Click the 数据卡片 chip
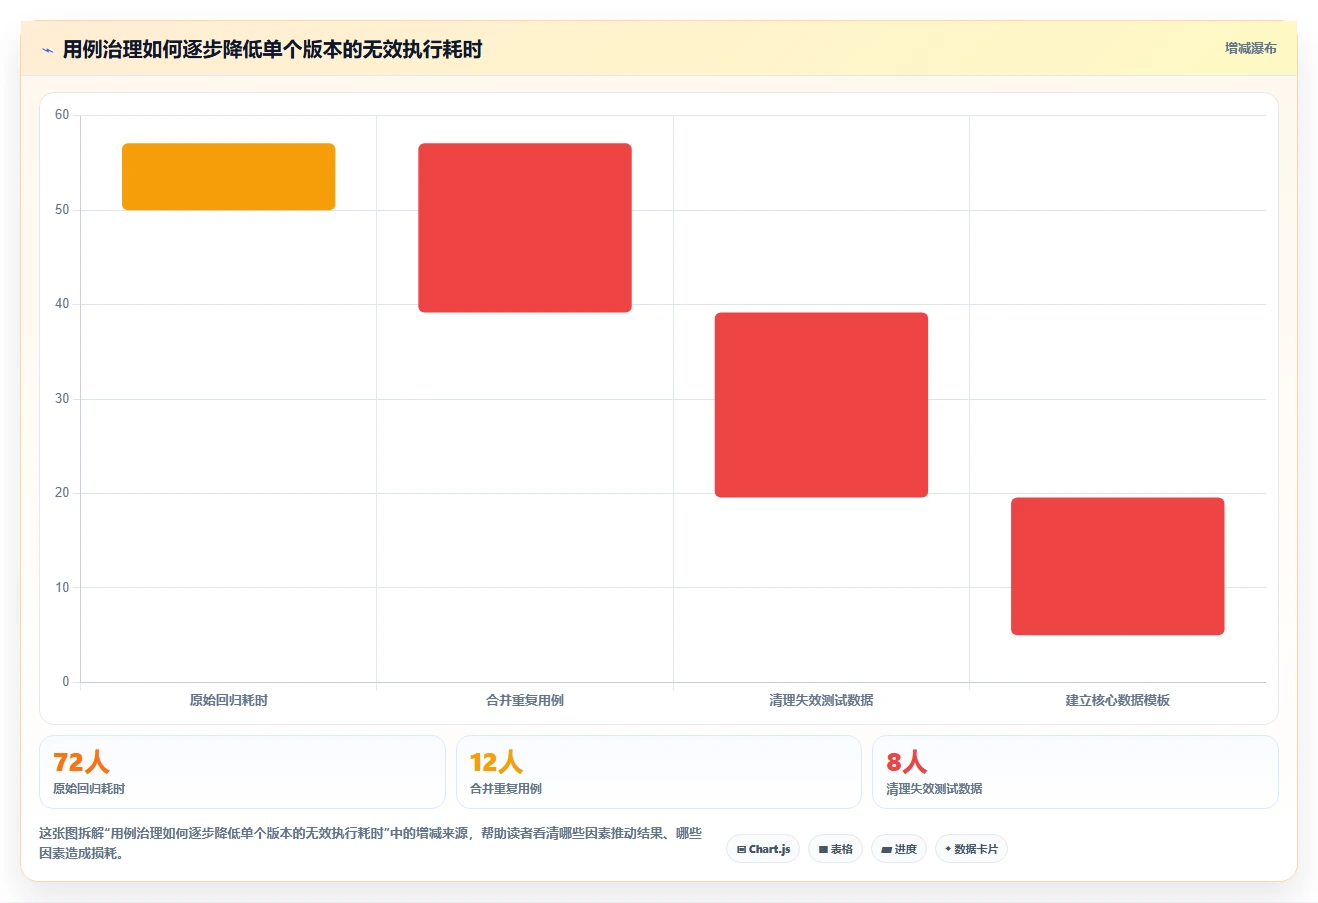Screen dimensions: 1318x903 coord(971,849)
